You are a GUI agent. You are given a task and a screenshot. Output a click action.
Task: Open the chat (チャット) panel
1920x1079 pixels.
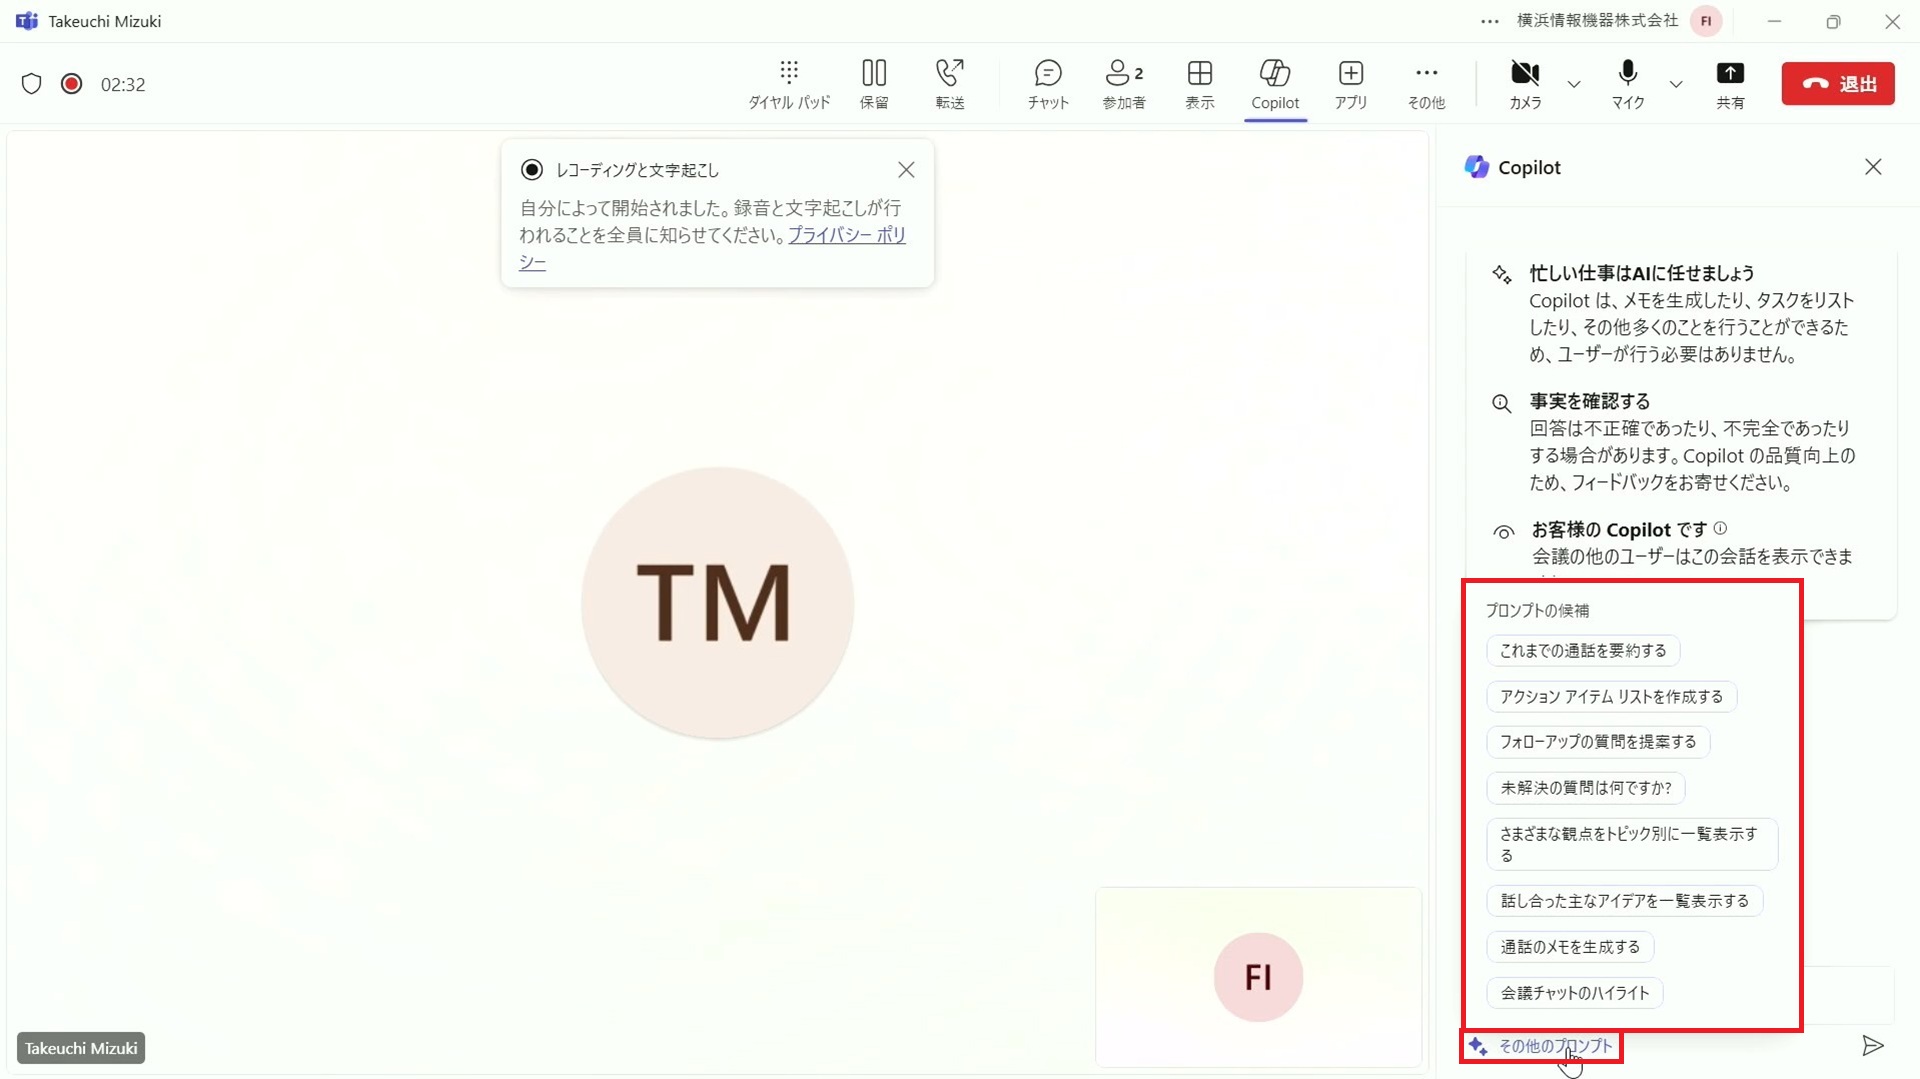(1048, 84)
